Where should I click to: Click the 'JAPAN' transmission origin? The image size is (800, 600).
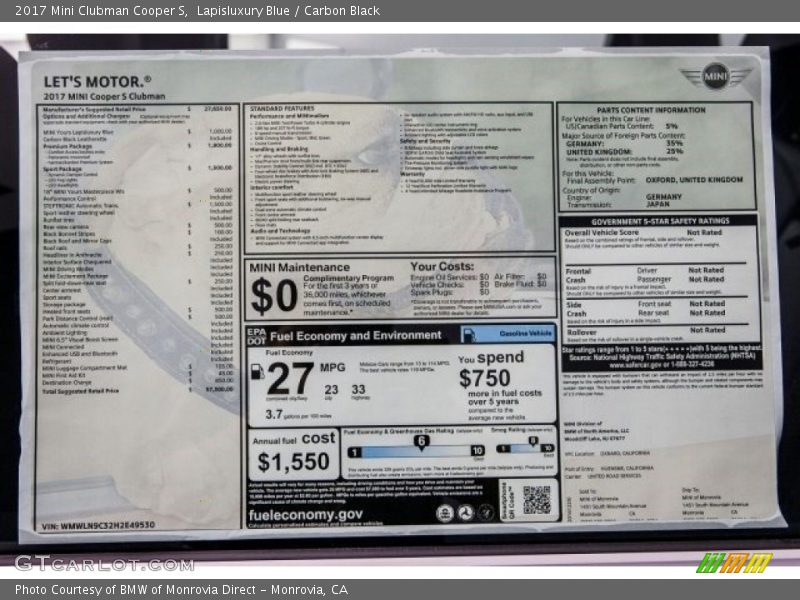[658, 204]
